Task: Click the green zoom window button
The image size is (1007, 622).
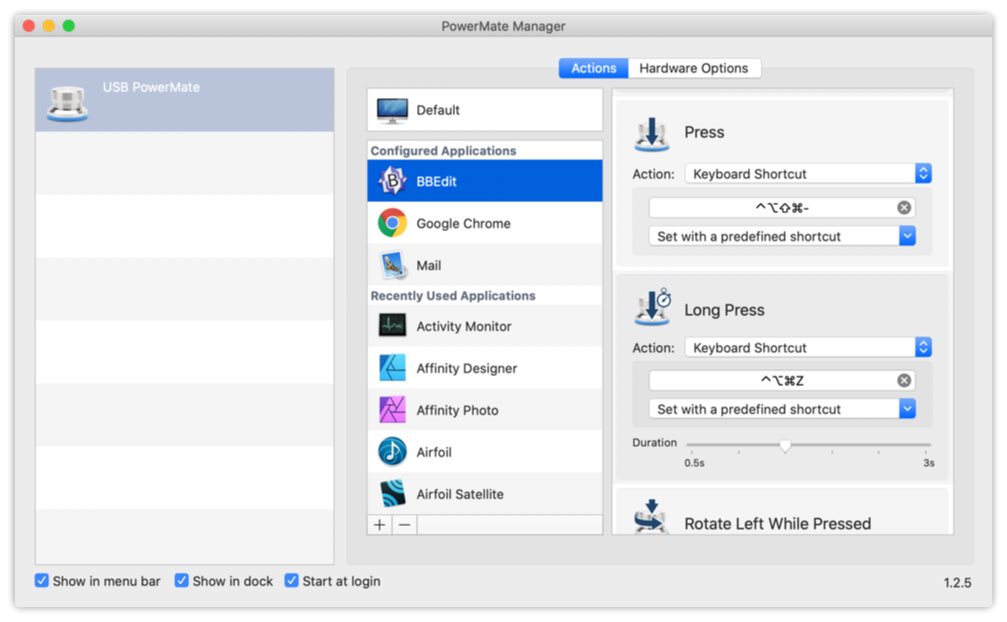Action: tap(69, 26)
